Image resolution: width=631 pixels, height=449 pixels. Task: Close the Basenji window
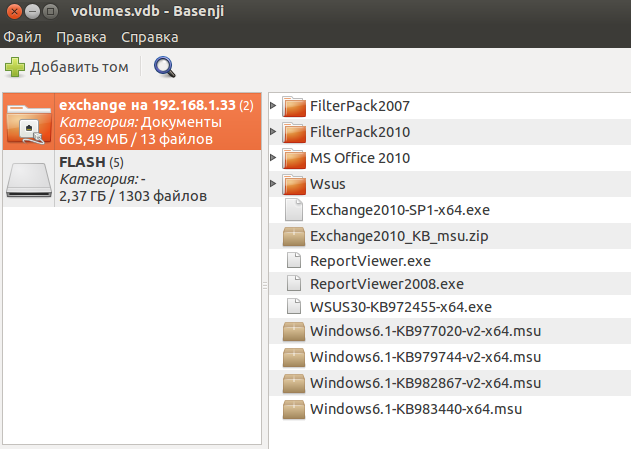click(14, 11)
